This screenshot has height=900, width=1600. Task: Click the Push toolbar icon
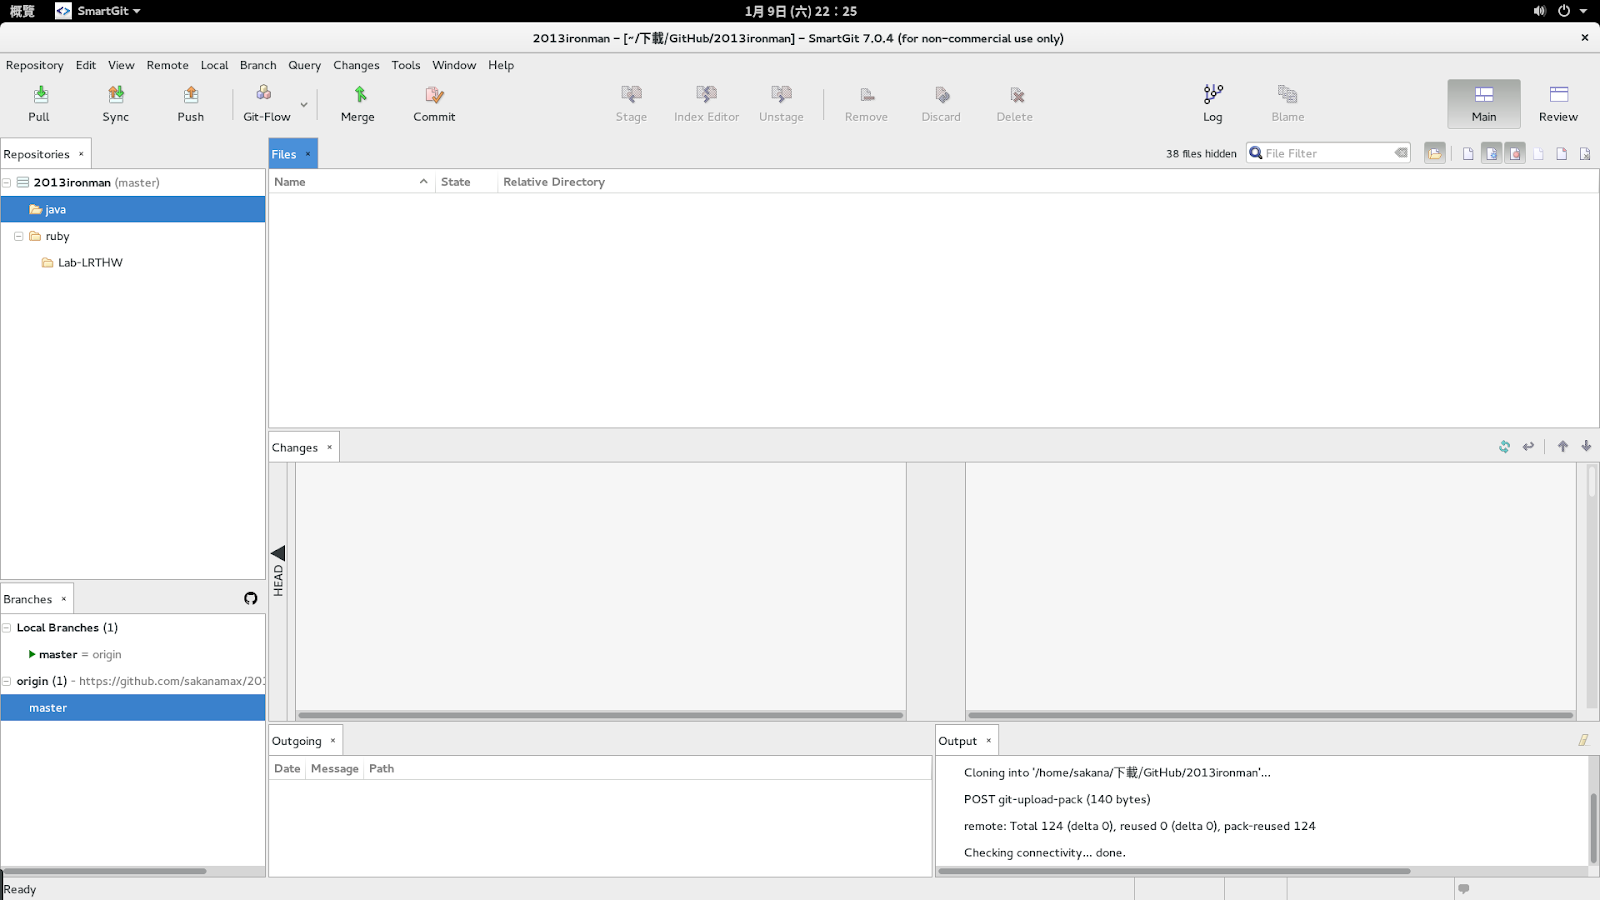tap(191, 104)
